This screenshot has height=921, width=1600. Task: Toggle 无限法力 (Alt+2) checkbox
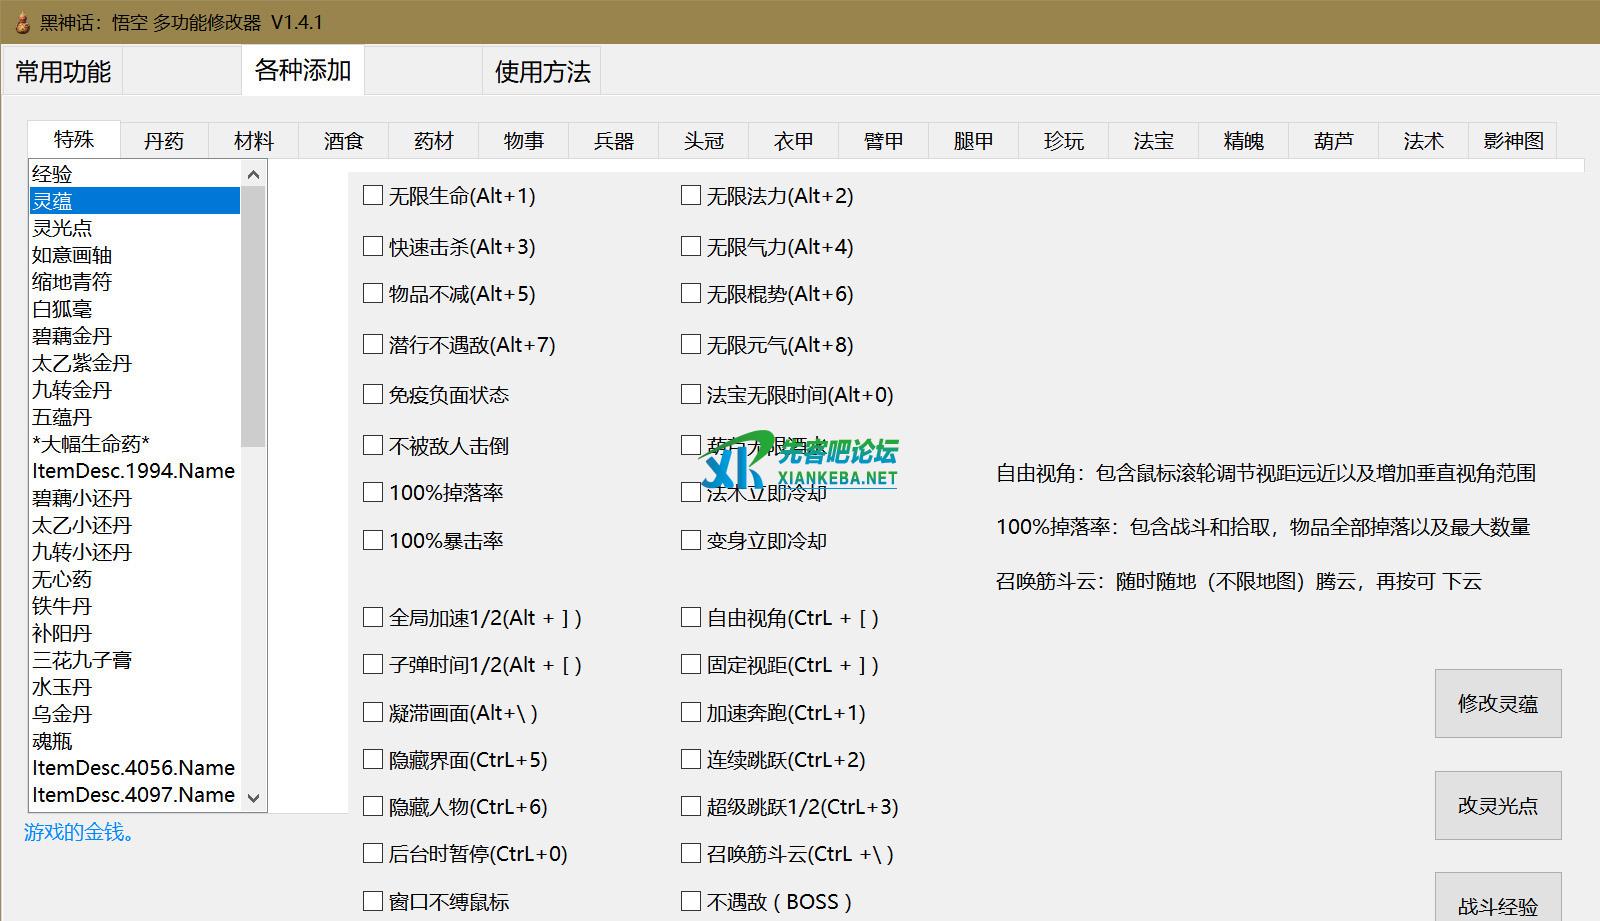[691, 196]
